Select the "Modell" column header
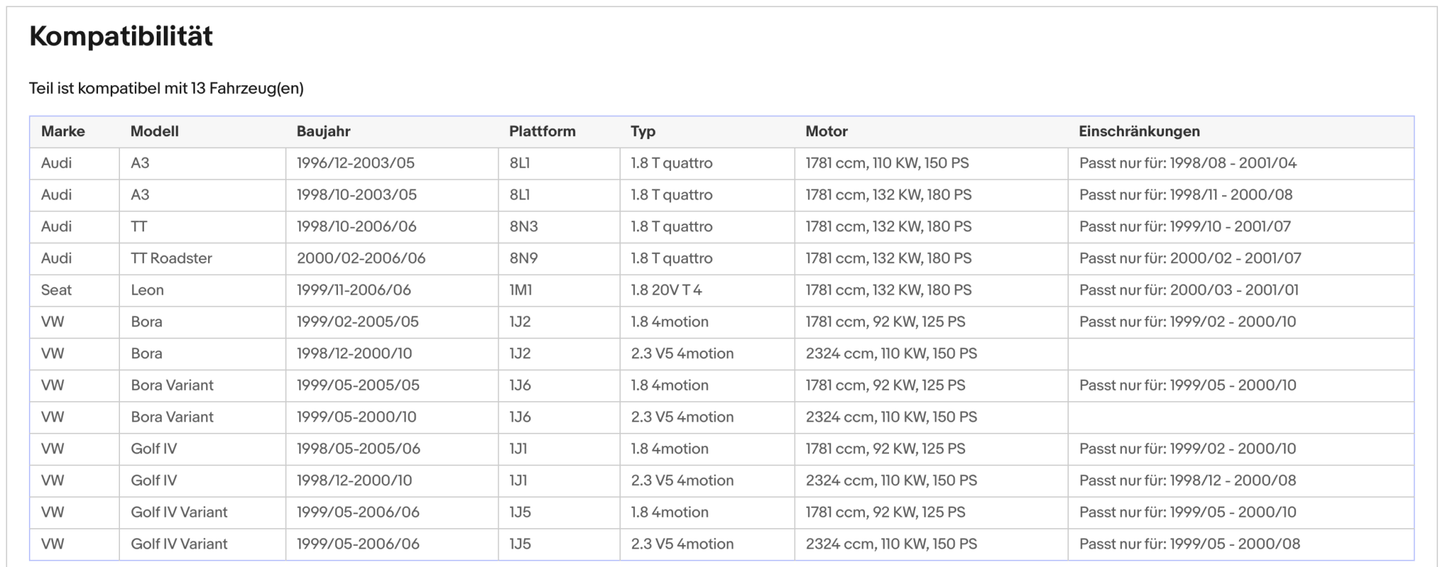Image resolution: width=1445 pixels, height=567 pixels. click(155, 131)
